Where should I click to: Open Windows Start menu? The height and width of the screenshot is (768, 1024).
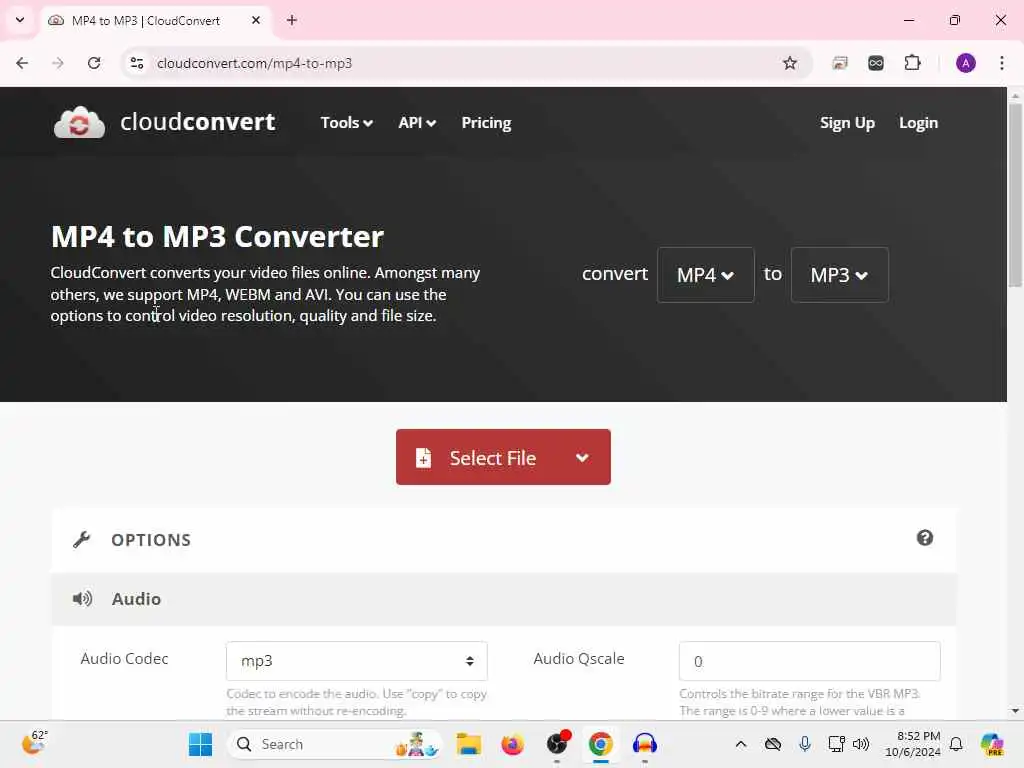[200, 744]
